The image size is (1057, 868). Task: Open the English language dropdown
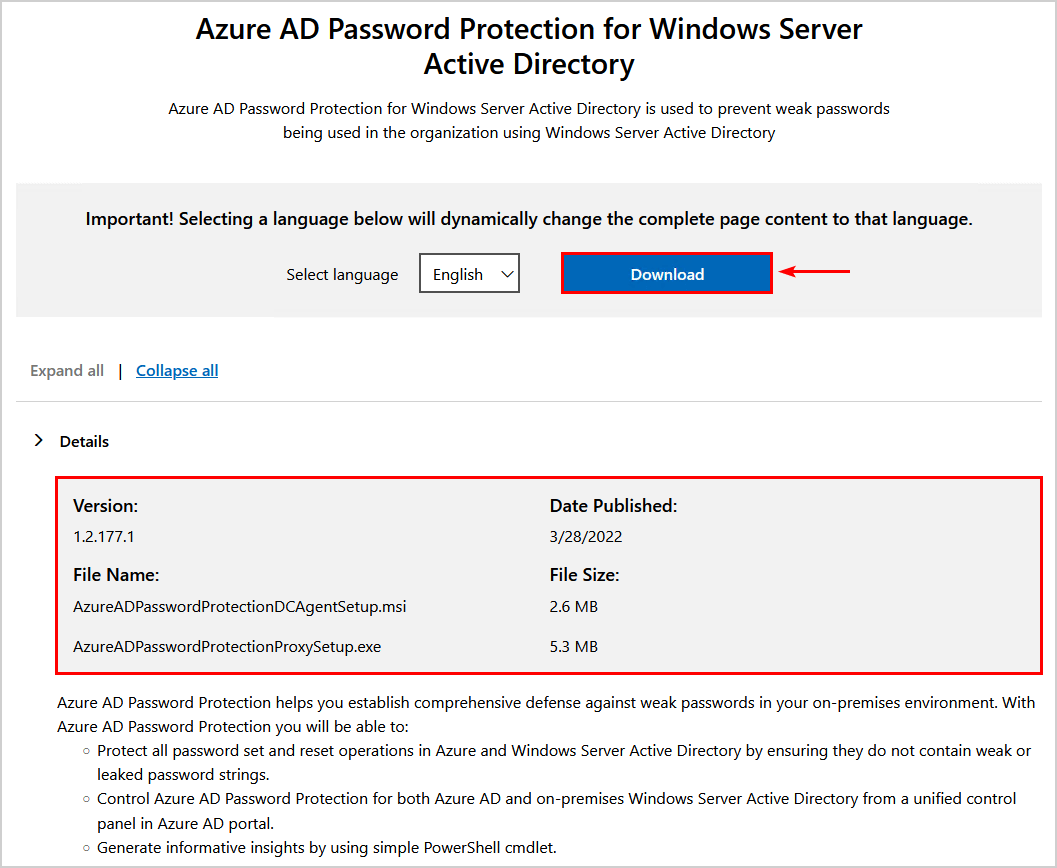(469, 274)
